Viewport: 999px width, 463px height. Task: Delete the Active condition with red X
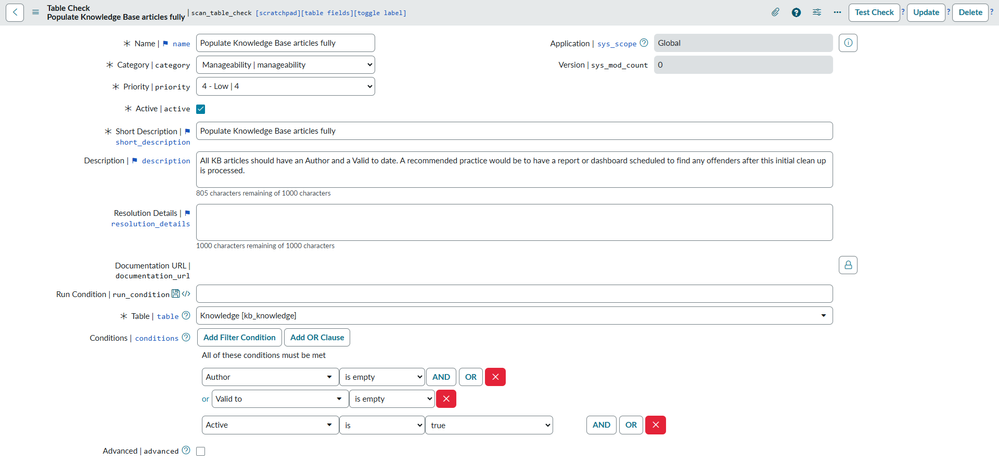point(656,425)
